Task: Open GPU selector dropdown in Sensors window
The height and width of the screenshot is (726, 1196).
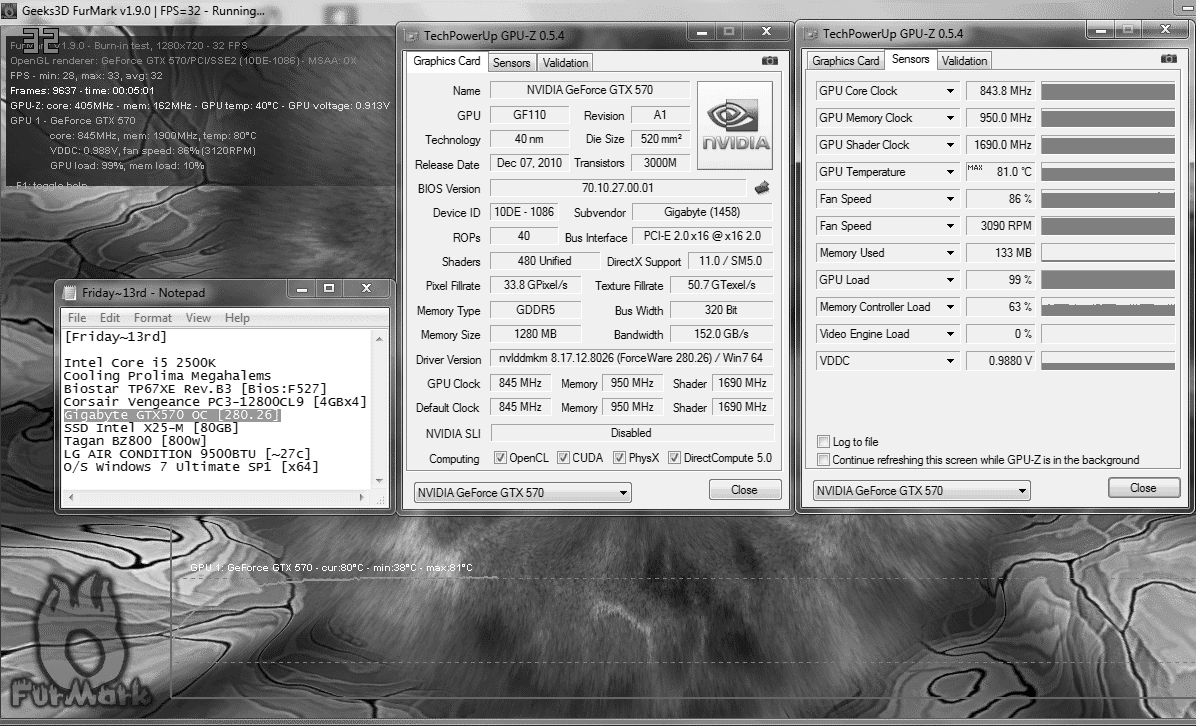Action: pos(921,490)
